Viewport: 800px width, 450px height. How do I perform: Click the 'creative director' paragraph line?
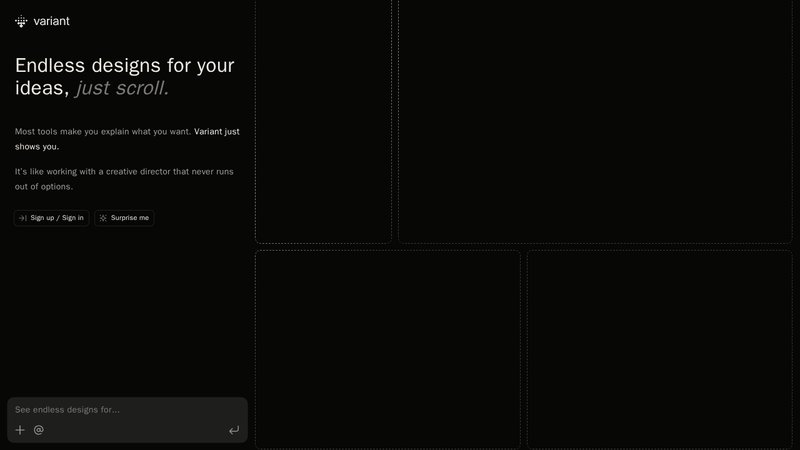coord(124,172)
